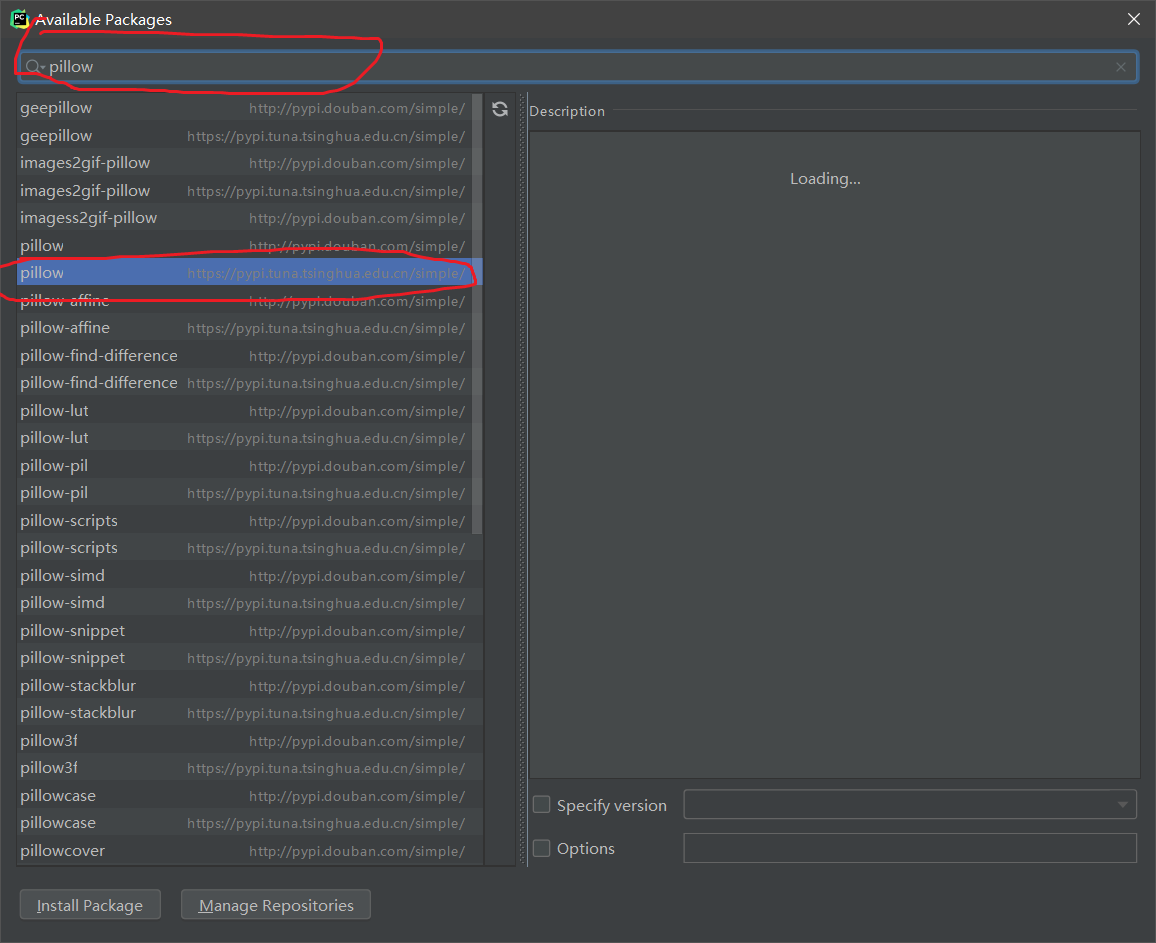
Task: Select pillow-simd from the douban repository
Action: coord(249,576)
